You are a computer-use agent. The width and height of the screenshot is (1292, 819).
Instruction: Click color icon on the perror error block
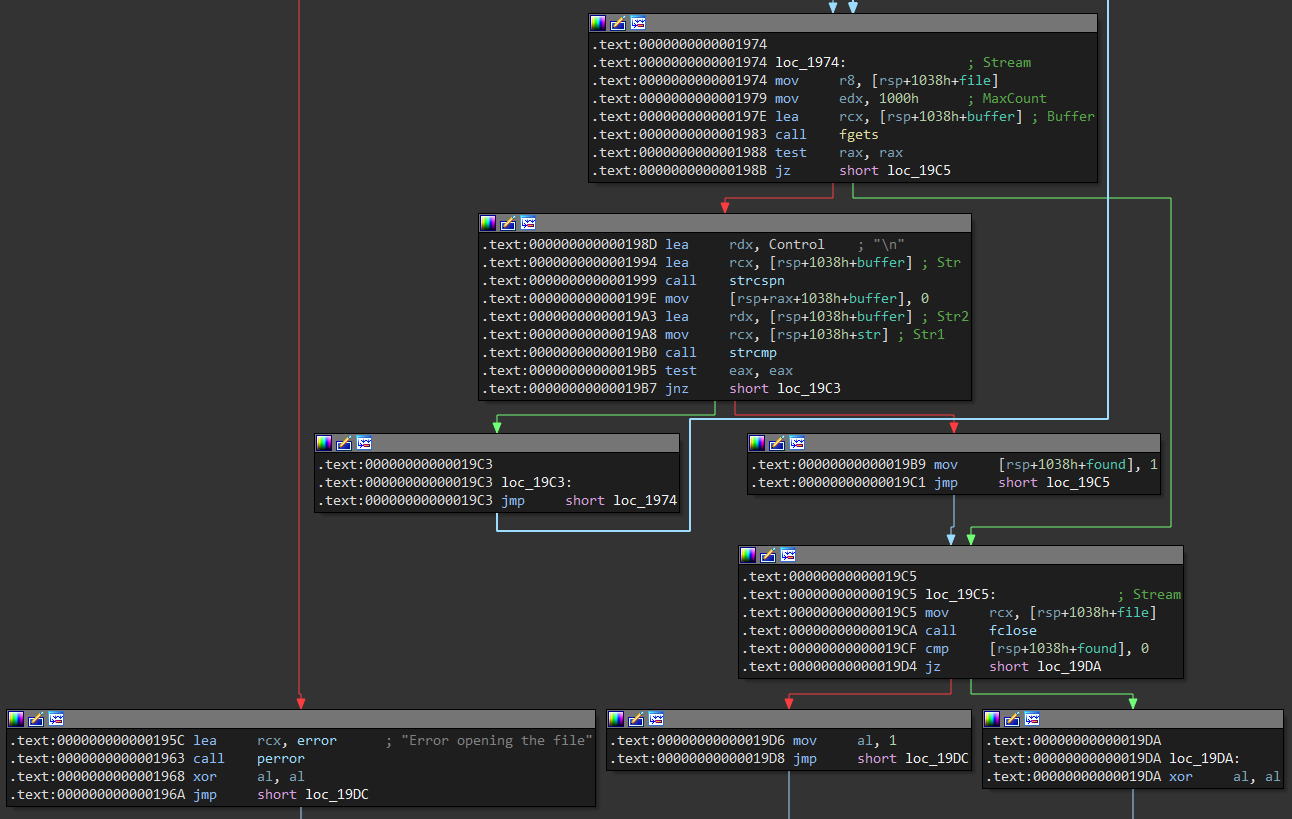(x=16, y=718)
